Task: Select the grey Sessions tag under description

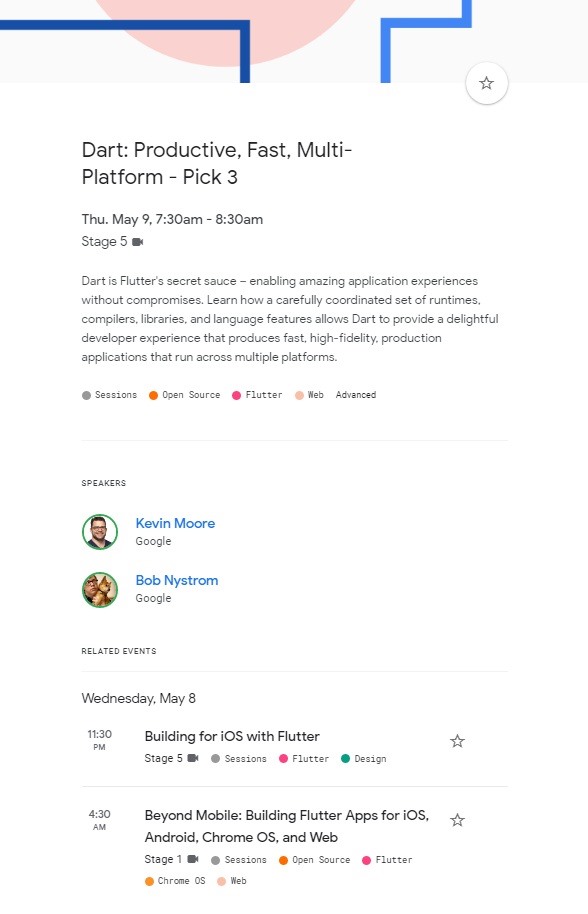Action: 110,395
